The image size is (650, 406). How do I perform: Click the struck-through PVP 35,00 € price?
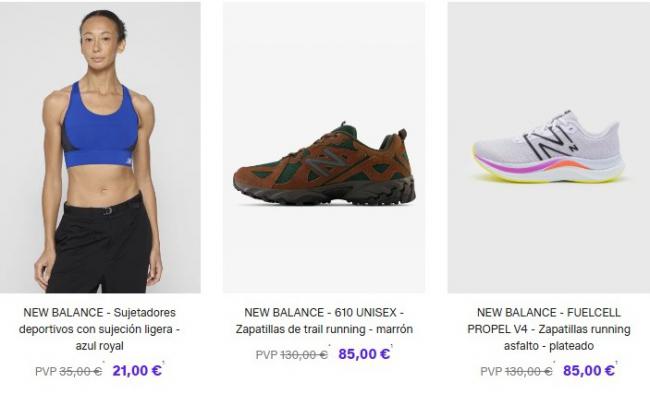pos(80,371)
